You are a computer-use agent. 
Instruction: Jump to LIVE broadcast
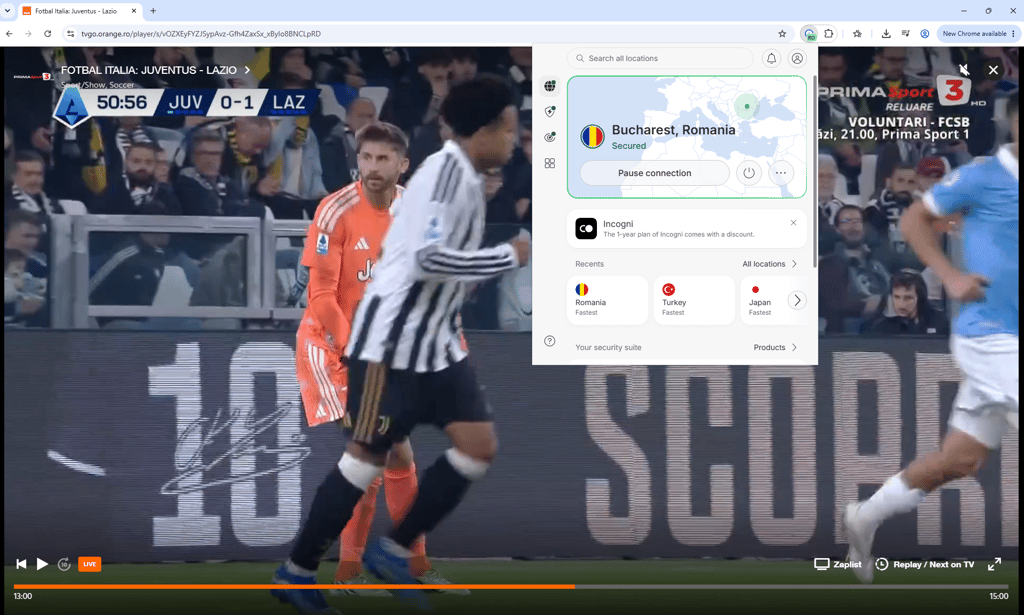pos(89,564)
